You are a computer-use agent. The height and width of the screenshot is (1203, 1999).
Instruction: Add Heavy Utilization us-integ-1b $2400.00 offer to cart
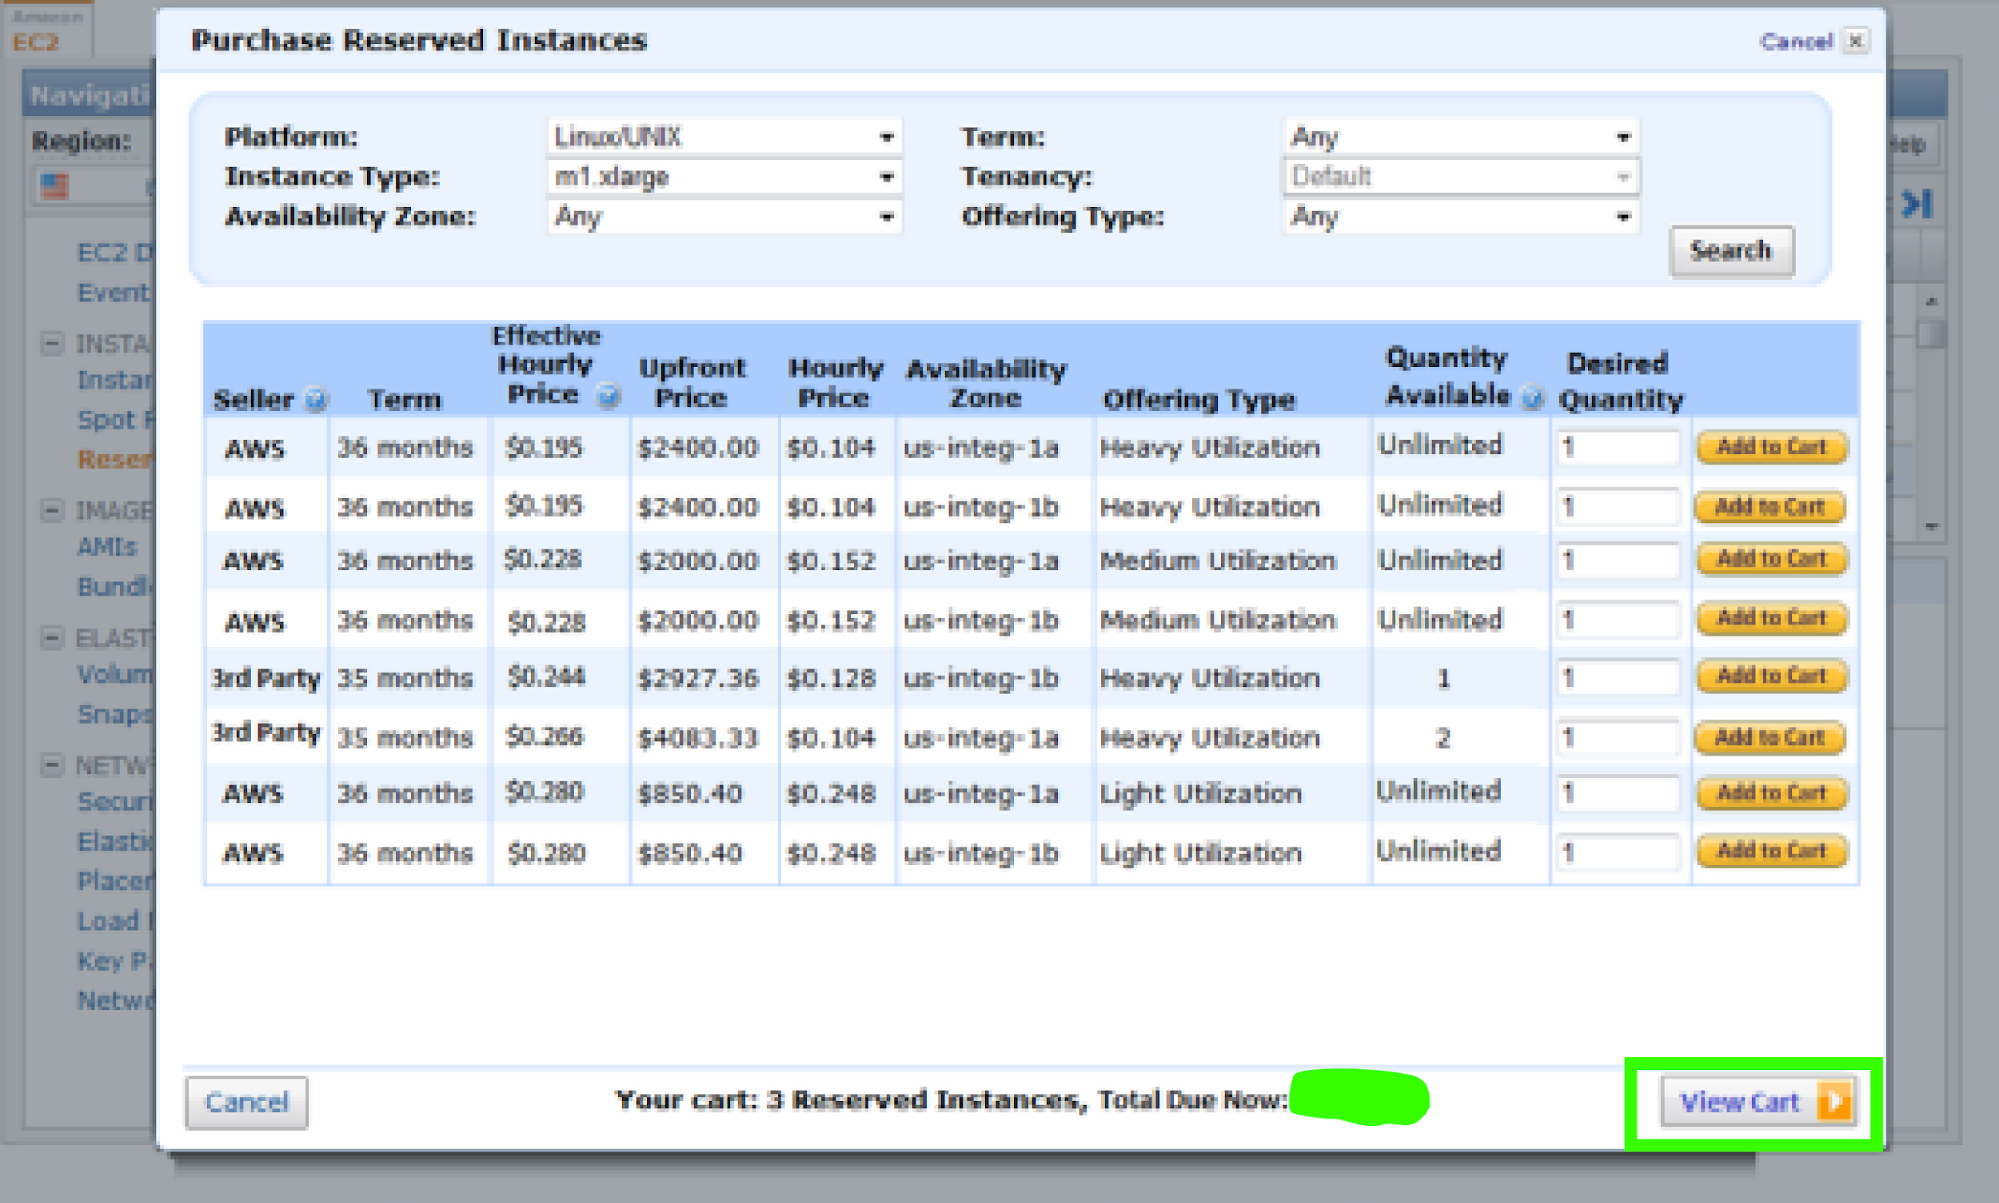click(1770, 507)
